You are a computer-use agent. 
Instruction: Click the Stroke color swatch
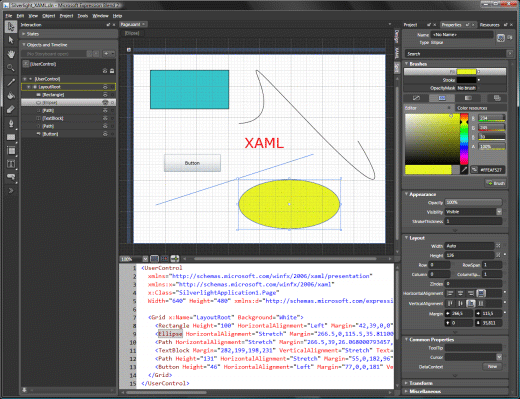466,80
